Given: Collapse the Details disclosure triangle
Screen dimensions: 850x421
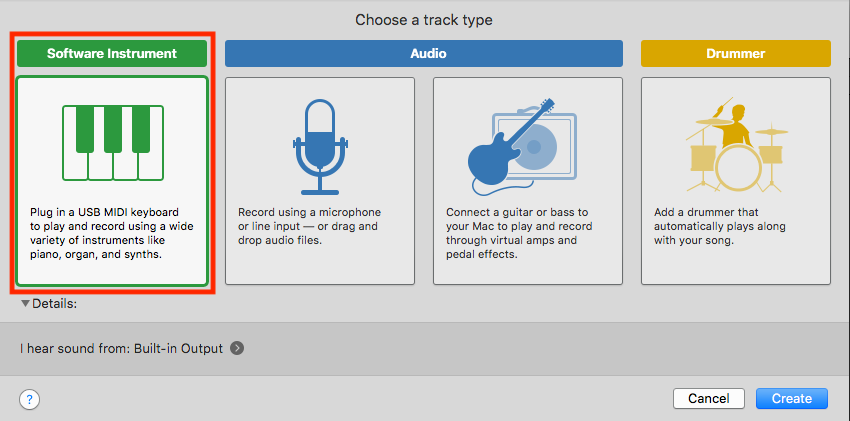Looking at the screenshot, I should tap(25, 304).
